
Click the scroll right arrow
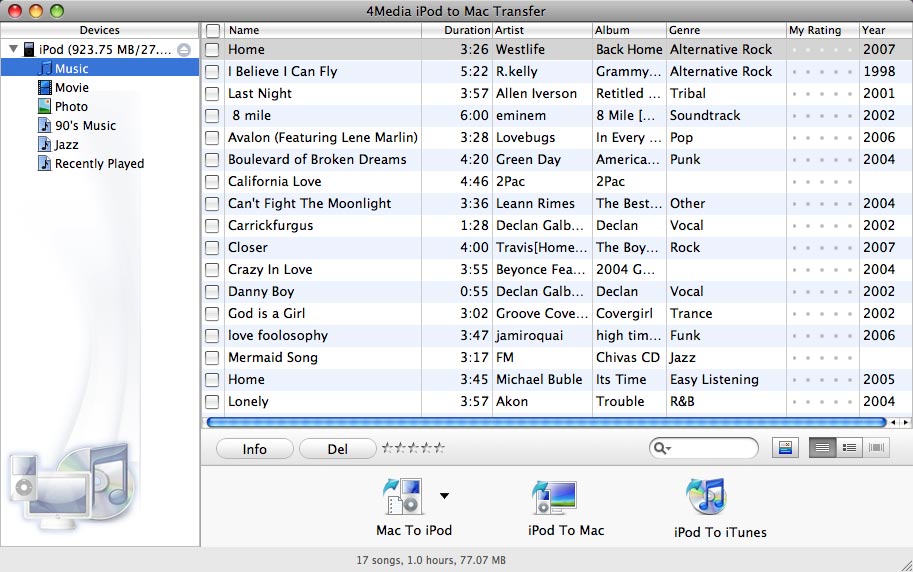(x=905, y=422)
